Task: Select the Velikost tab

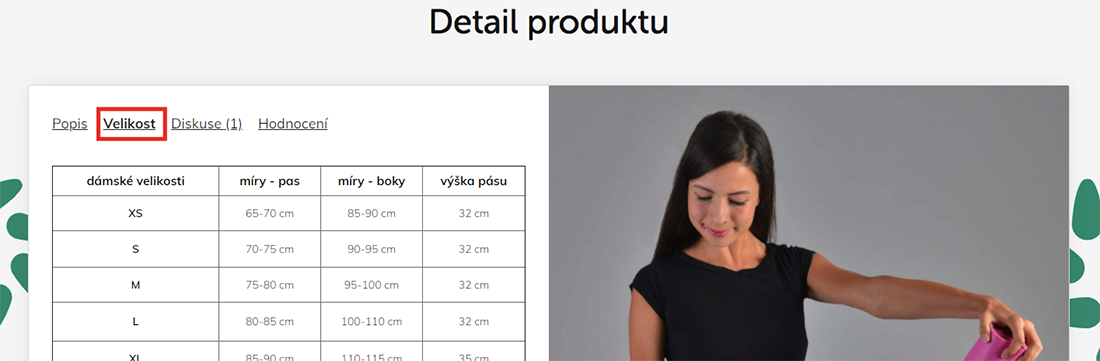Action: (130, 124)
